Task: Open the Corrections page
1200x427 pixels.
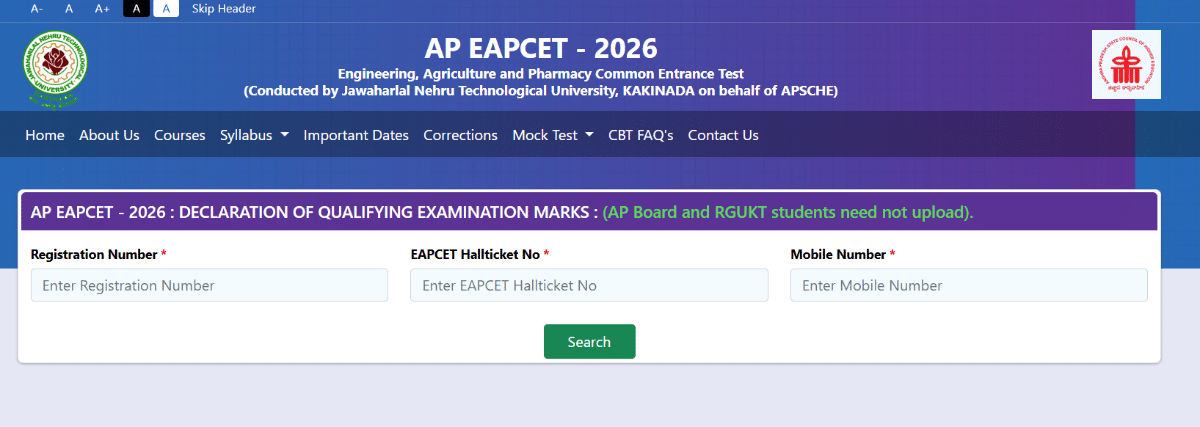Action: (x=460, y=135)
